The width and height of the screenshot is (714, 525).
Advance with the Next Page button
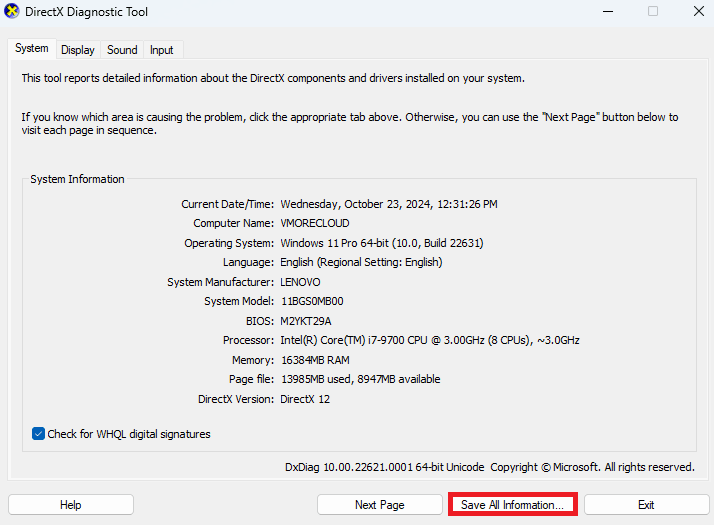point(380,505)
